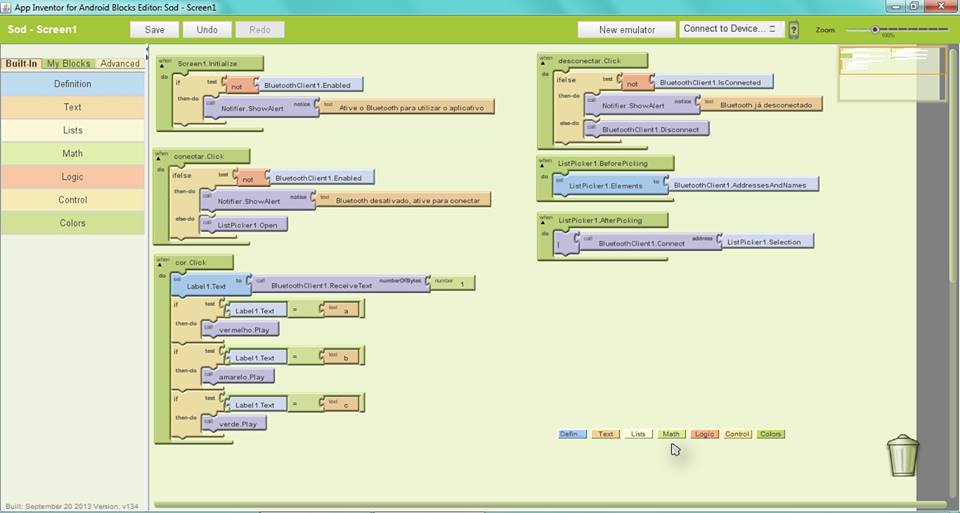Click the help question mark icon
Image resolution: width=960 pixels, height=513 pixels.
(794, 30)
